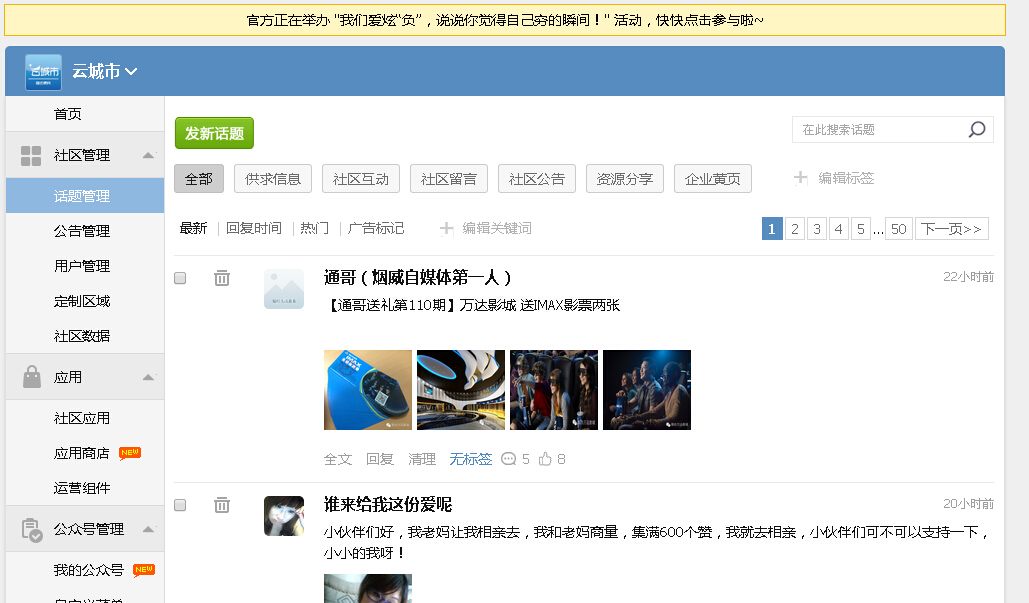The width and height of the screenshot is (1029, 603).
Task: Select the 社区互动 tag filter
Action: coord(361,178)
